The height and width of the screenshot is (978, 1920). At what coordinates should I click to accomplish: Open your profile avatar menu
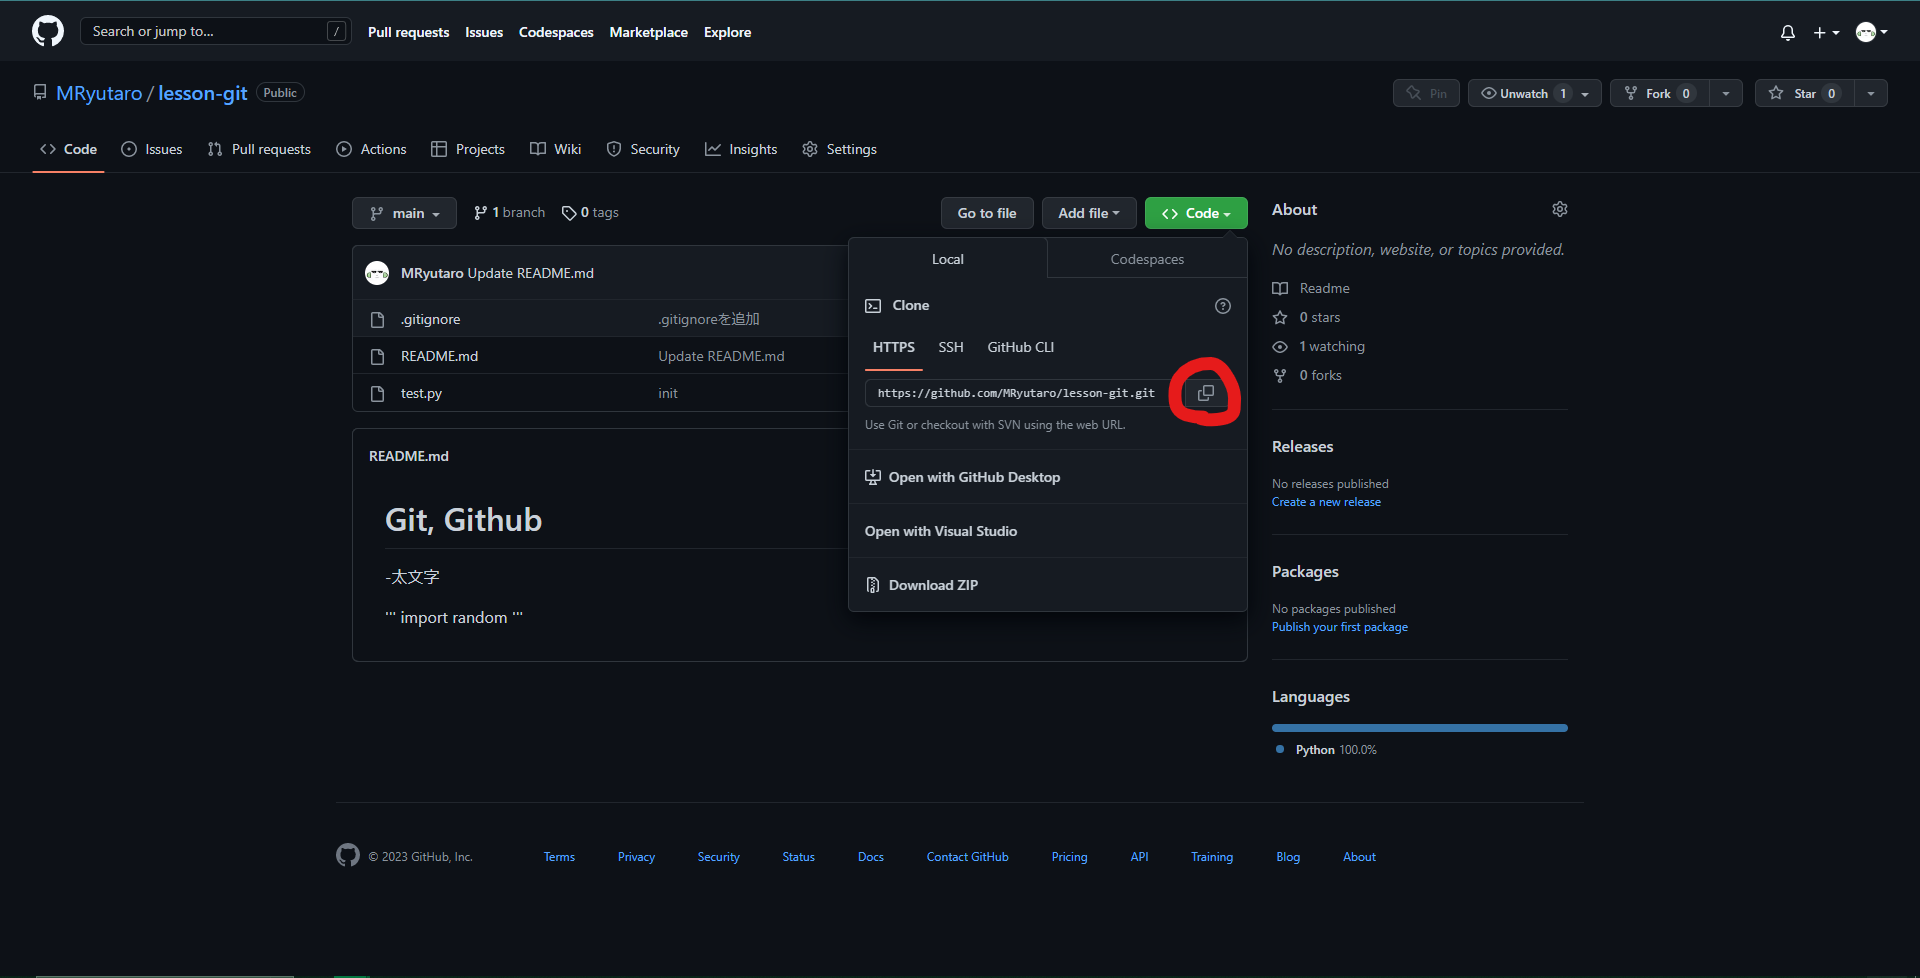(1869, 32)
